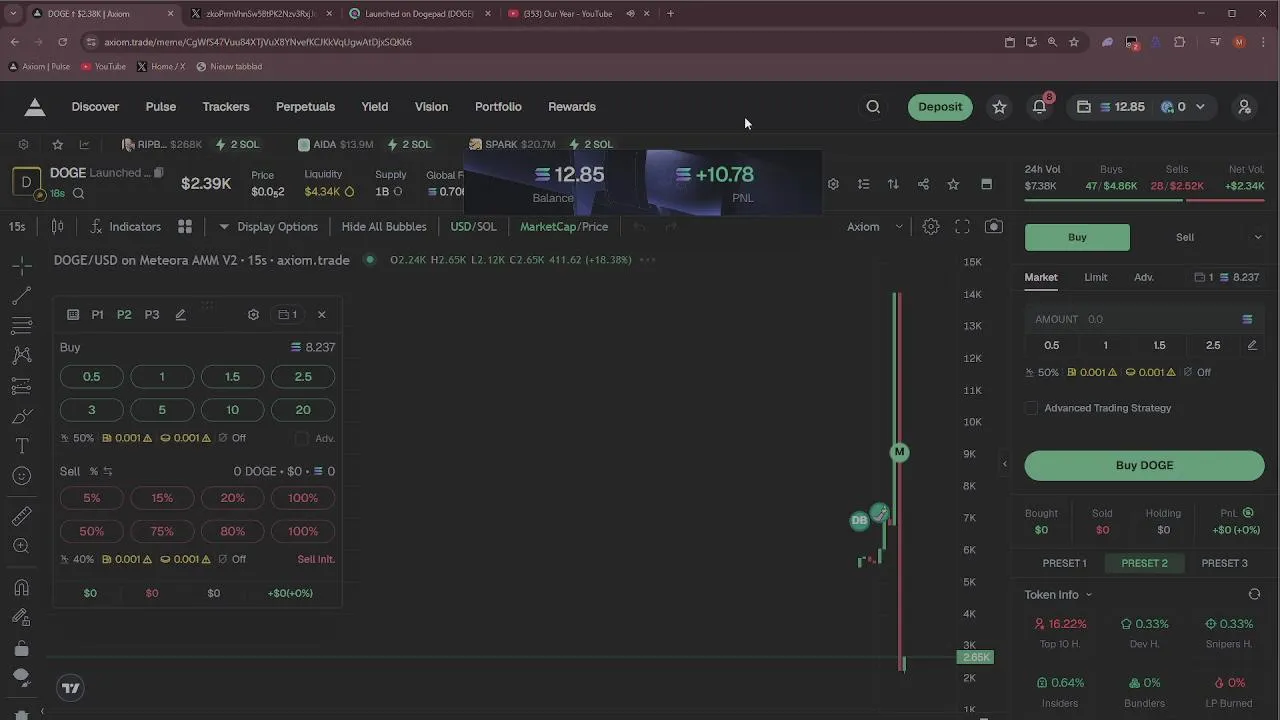The height and width of the screenshot is (720, 1280).
Task: Select the Fibonacci retracement tool
Action: coord(22,326)
